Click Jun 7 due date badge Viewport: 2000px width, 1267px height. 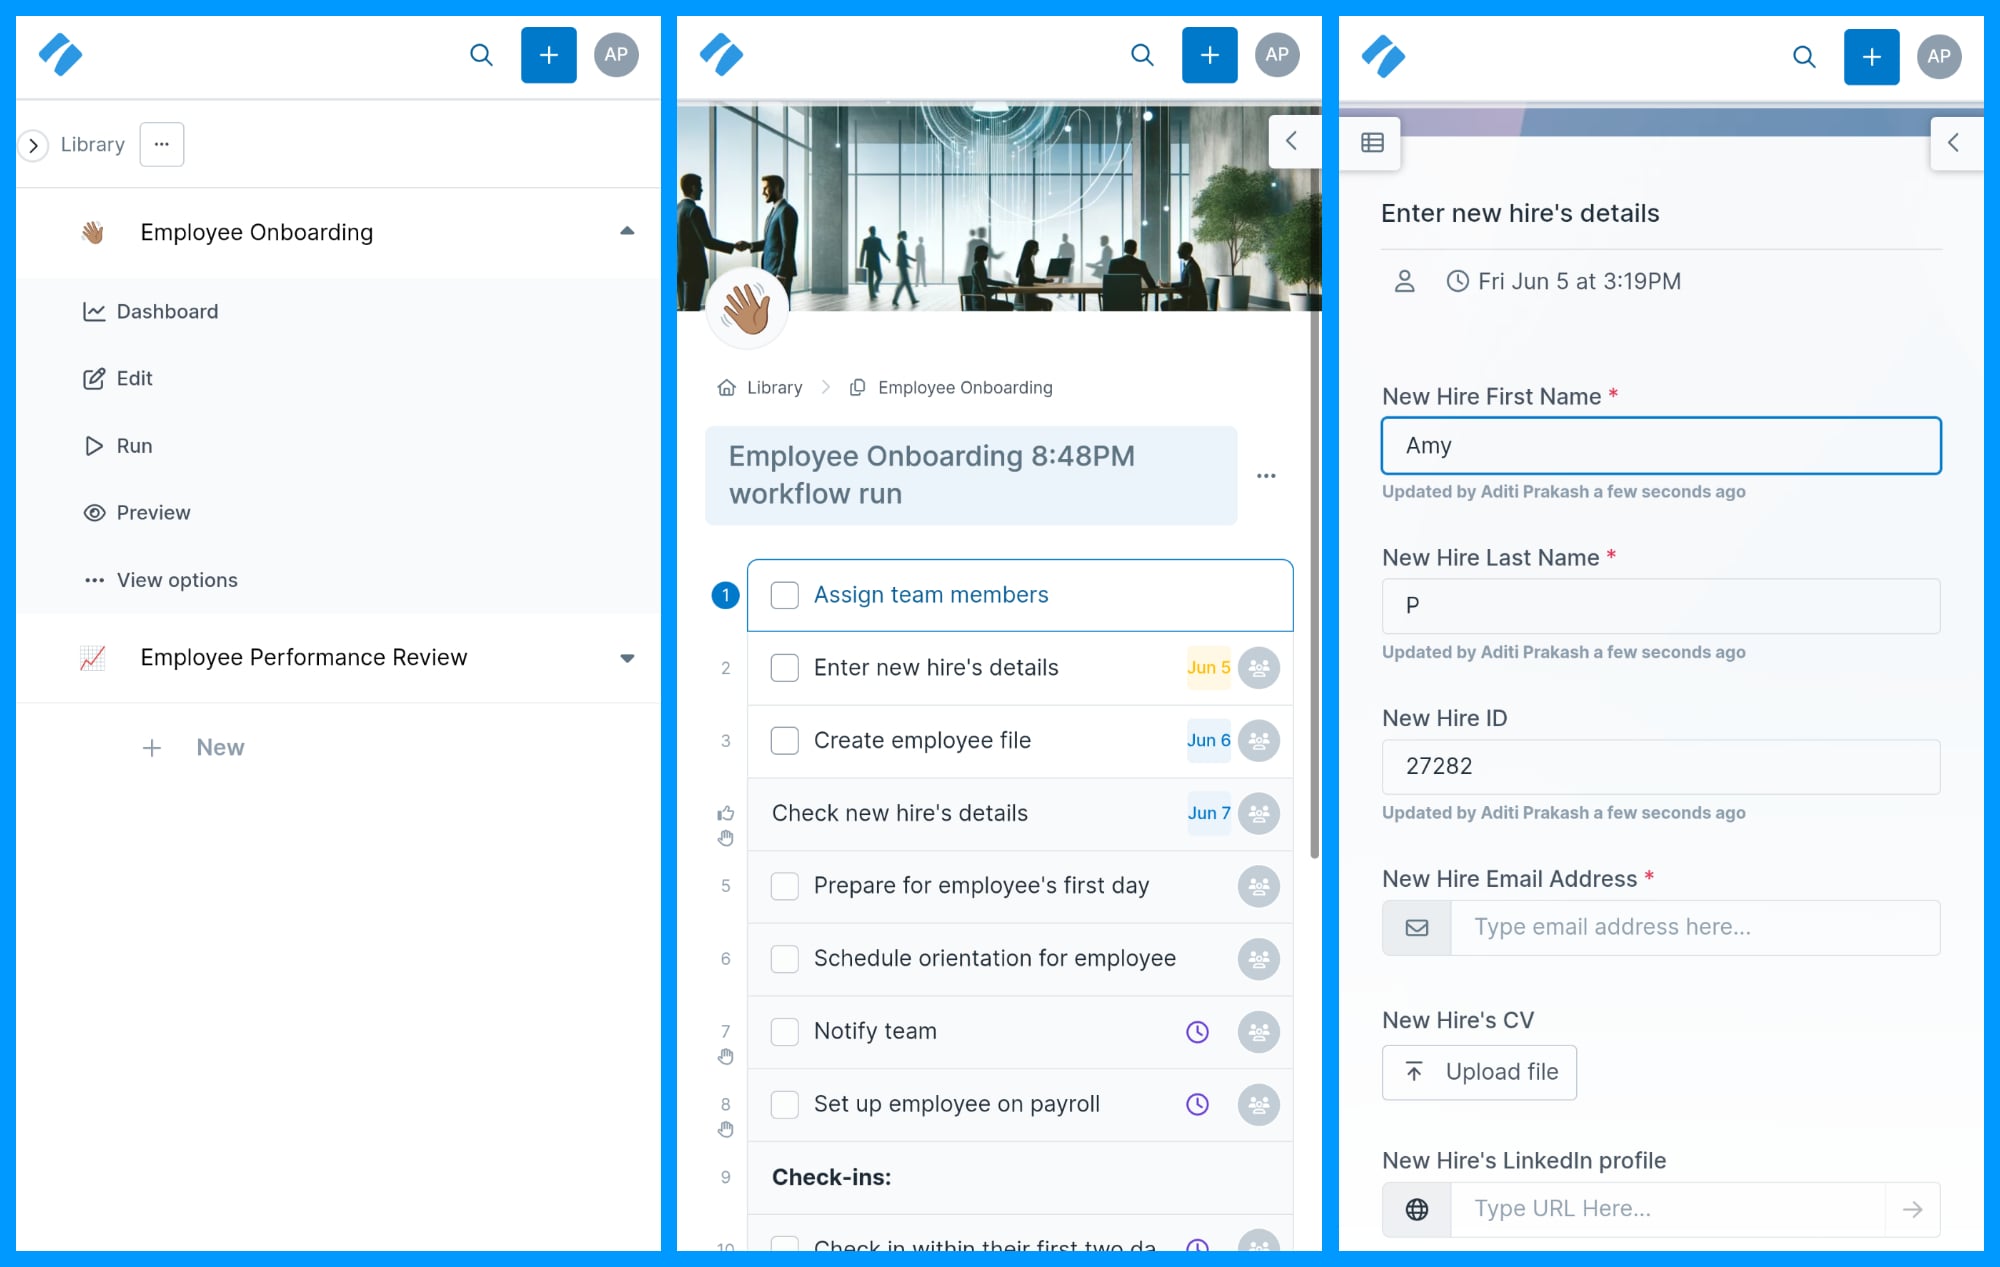(x=1208, y=814)
